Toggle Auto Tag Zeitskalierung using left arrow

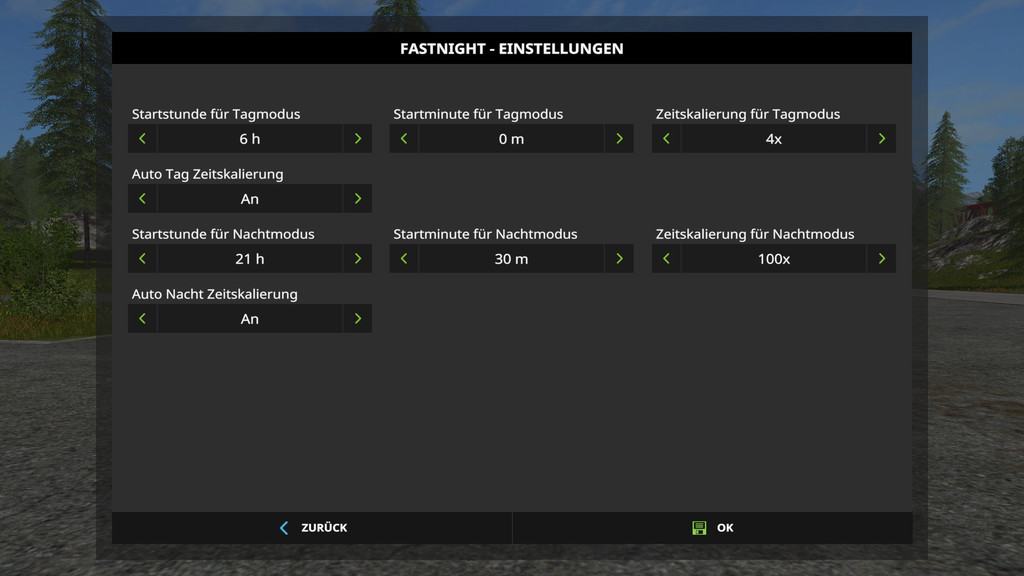click(x=142, y=199)
